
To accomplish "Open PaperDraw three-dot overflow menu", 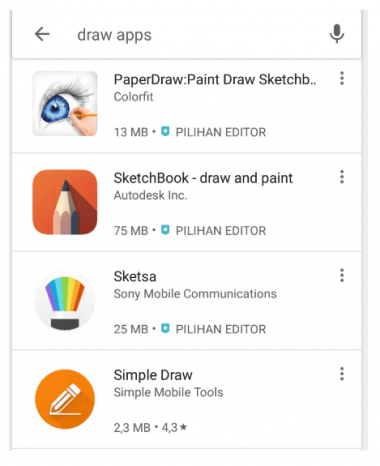I will click(x=342, y=78).
